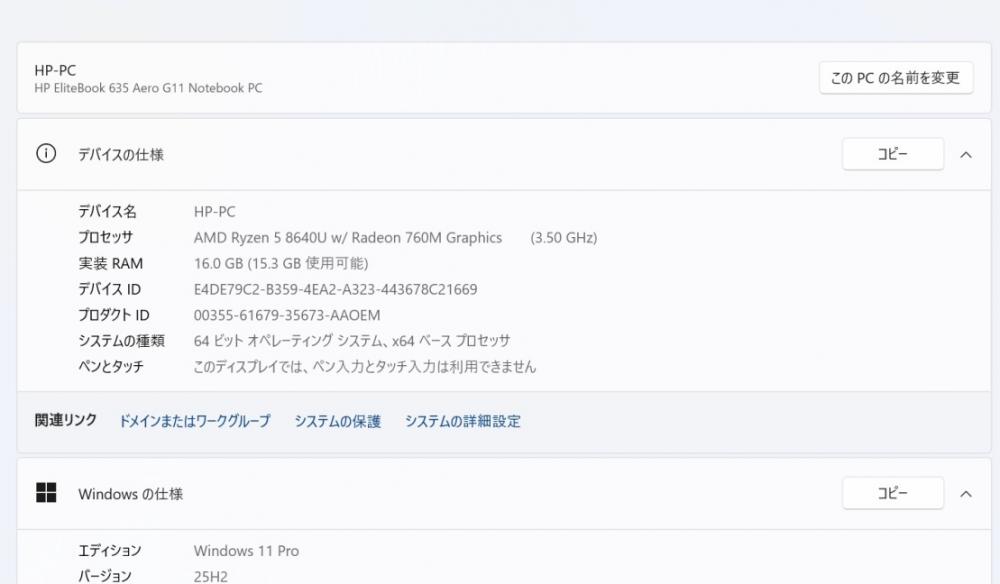Click the HP-PC name at the top
Screen dimensions: 1000x584
[x=55, y=70]
